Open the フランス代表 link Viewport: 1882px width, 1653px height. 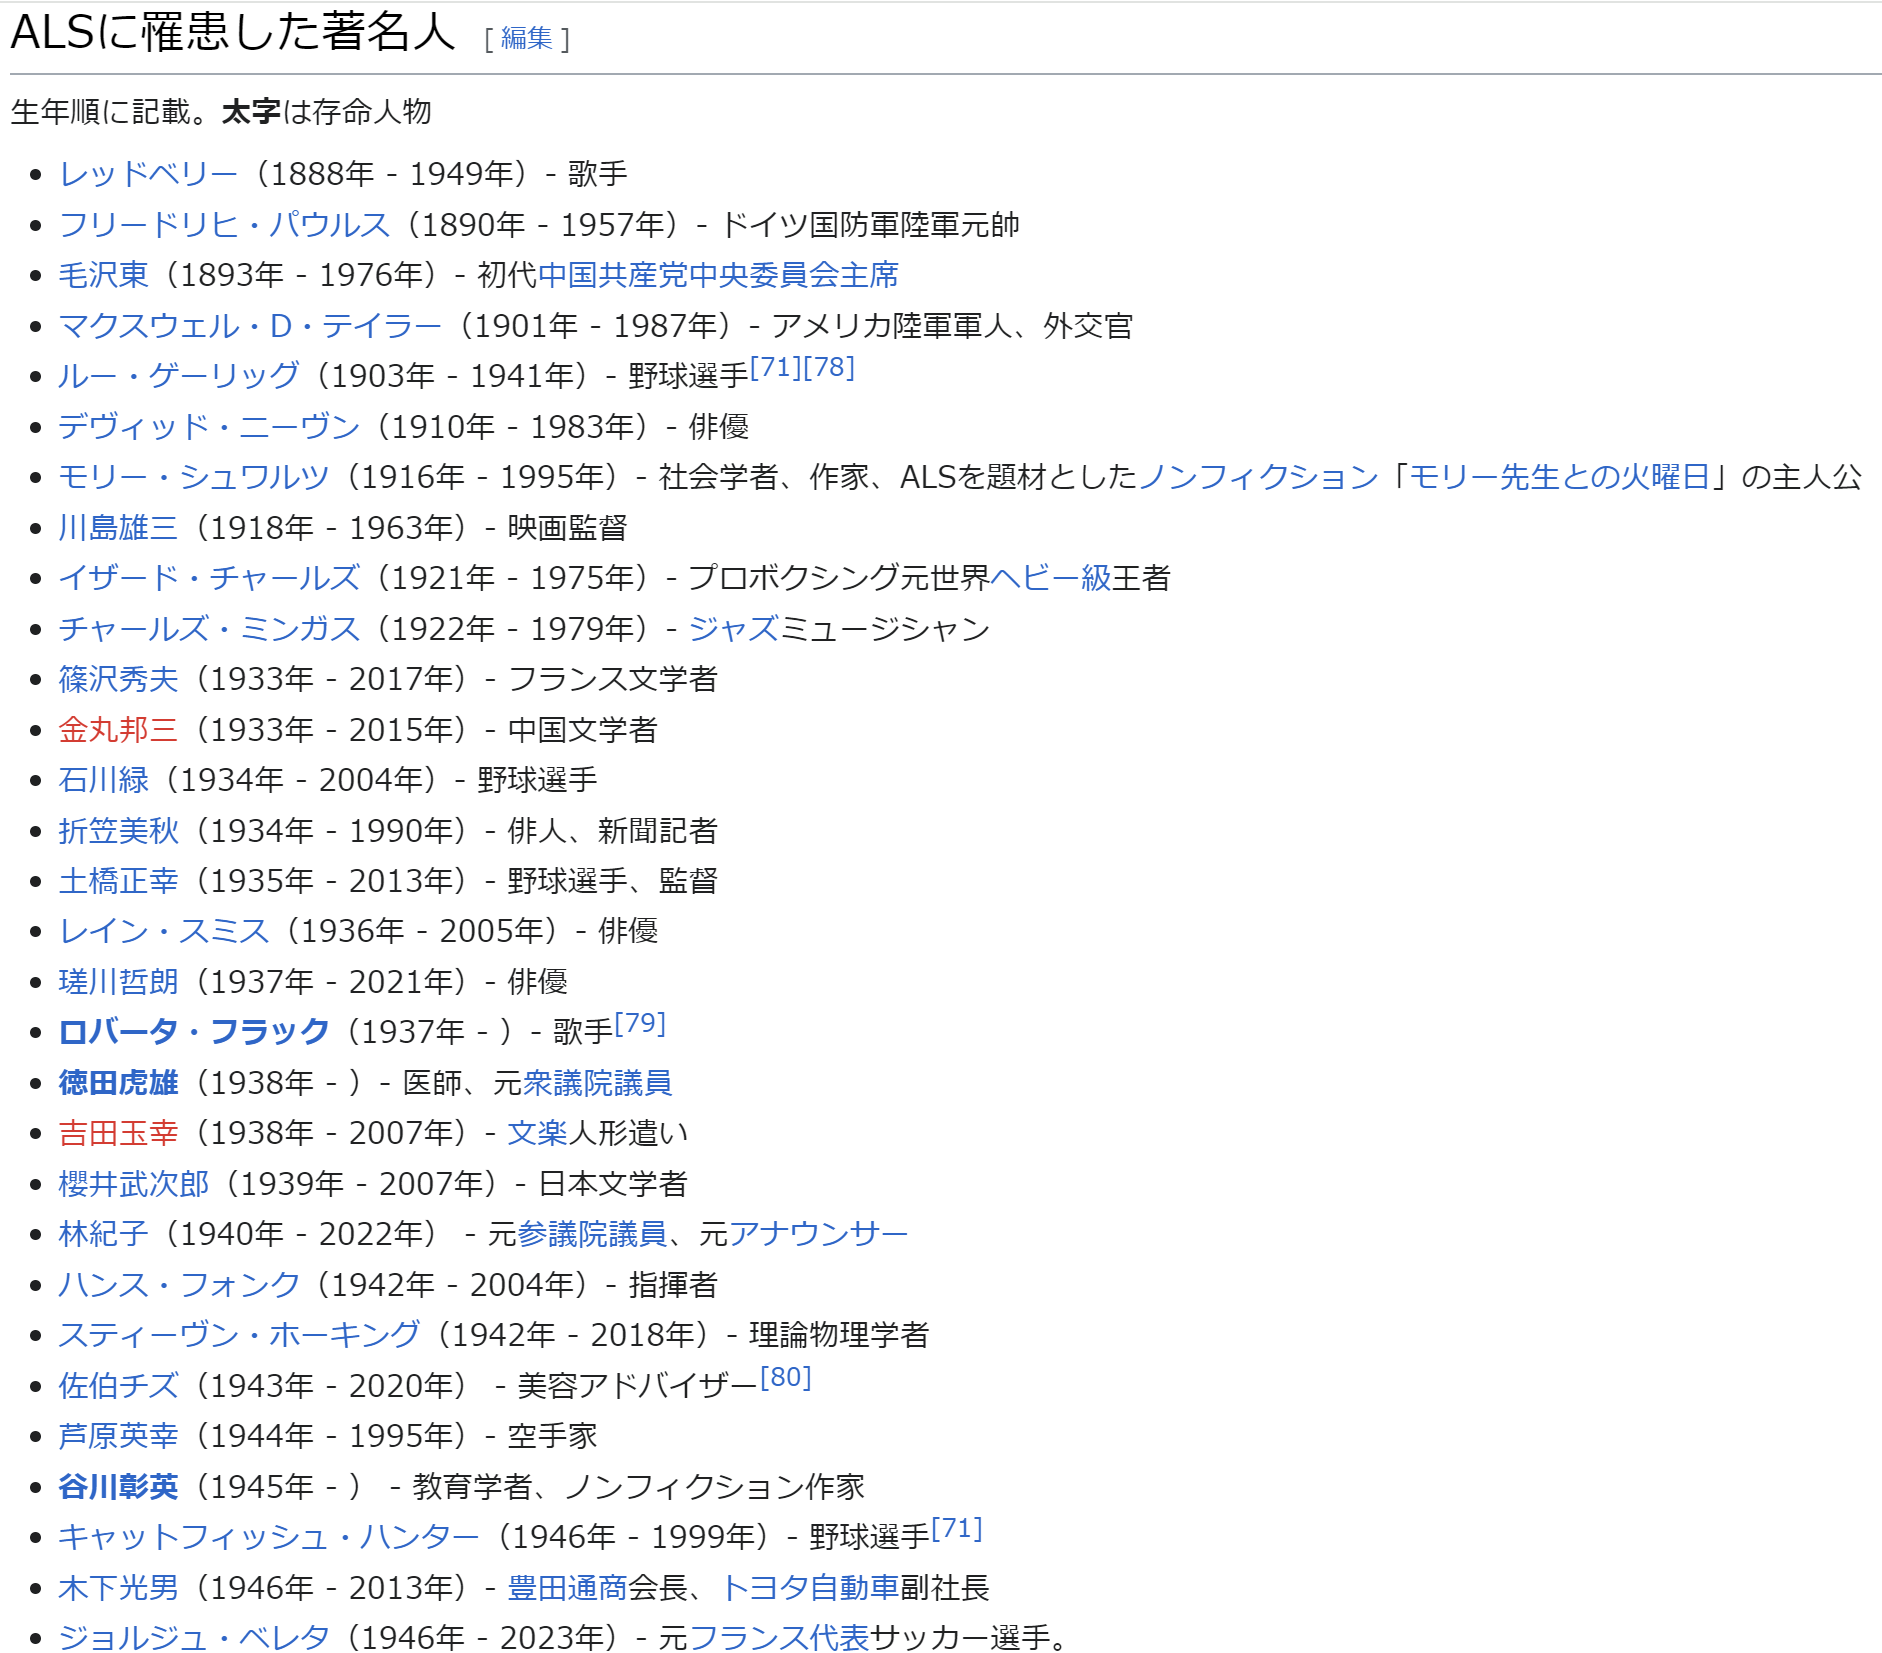pyautogui.click(x=779, y=1638)
